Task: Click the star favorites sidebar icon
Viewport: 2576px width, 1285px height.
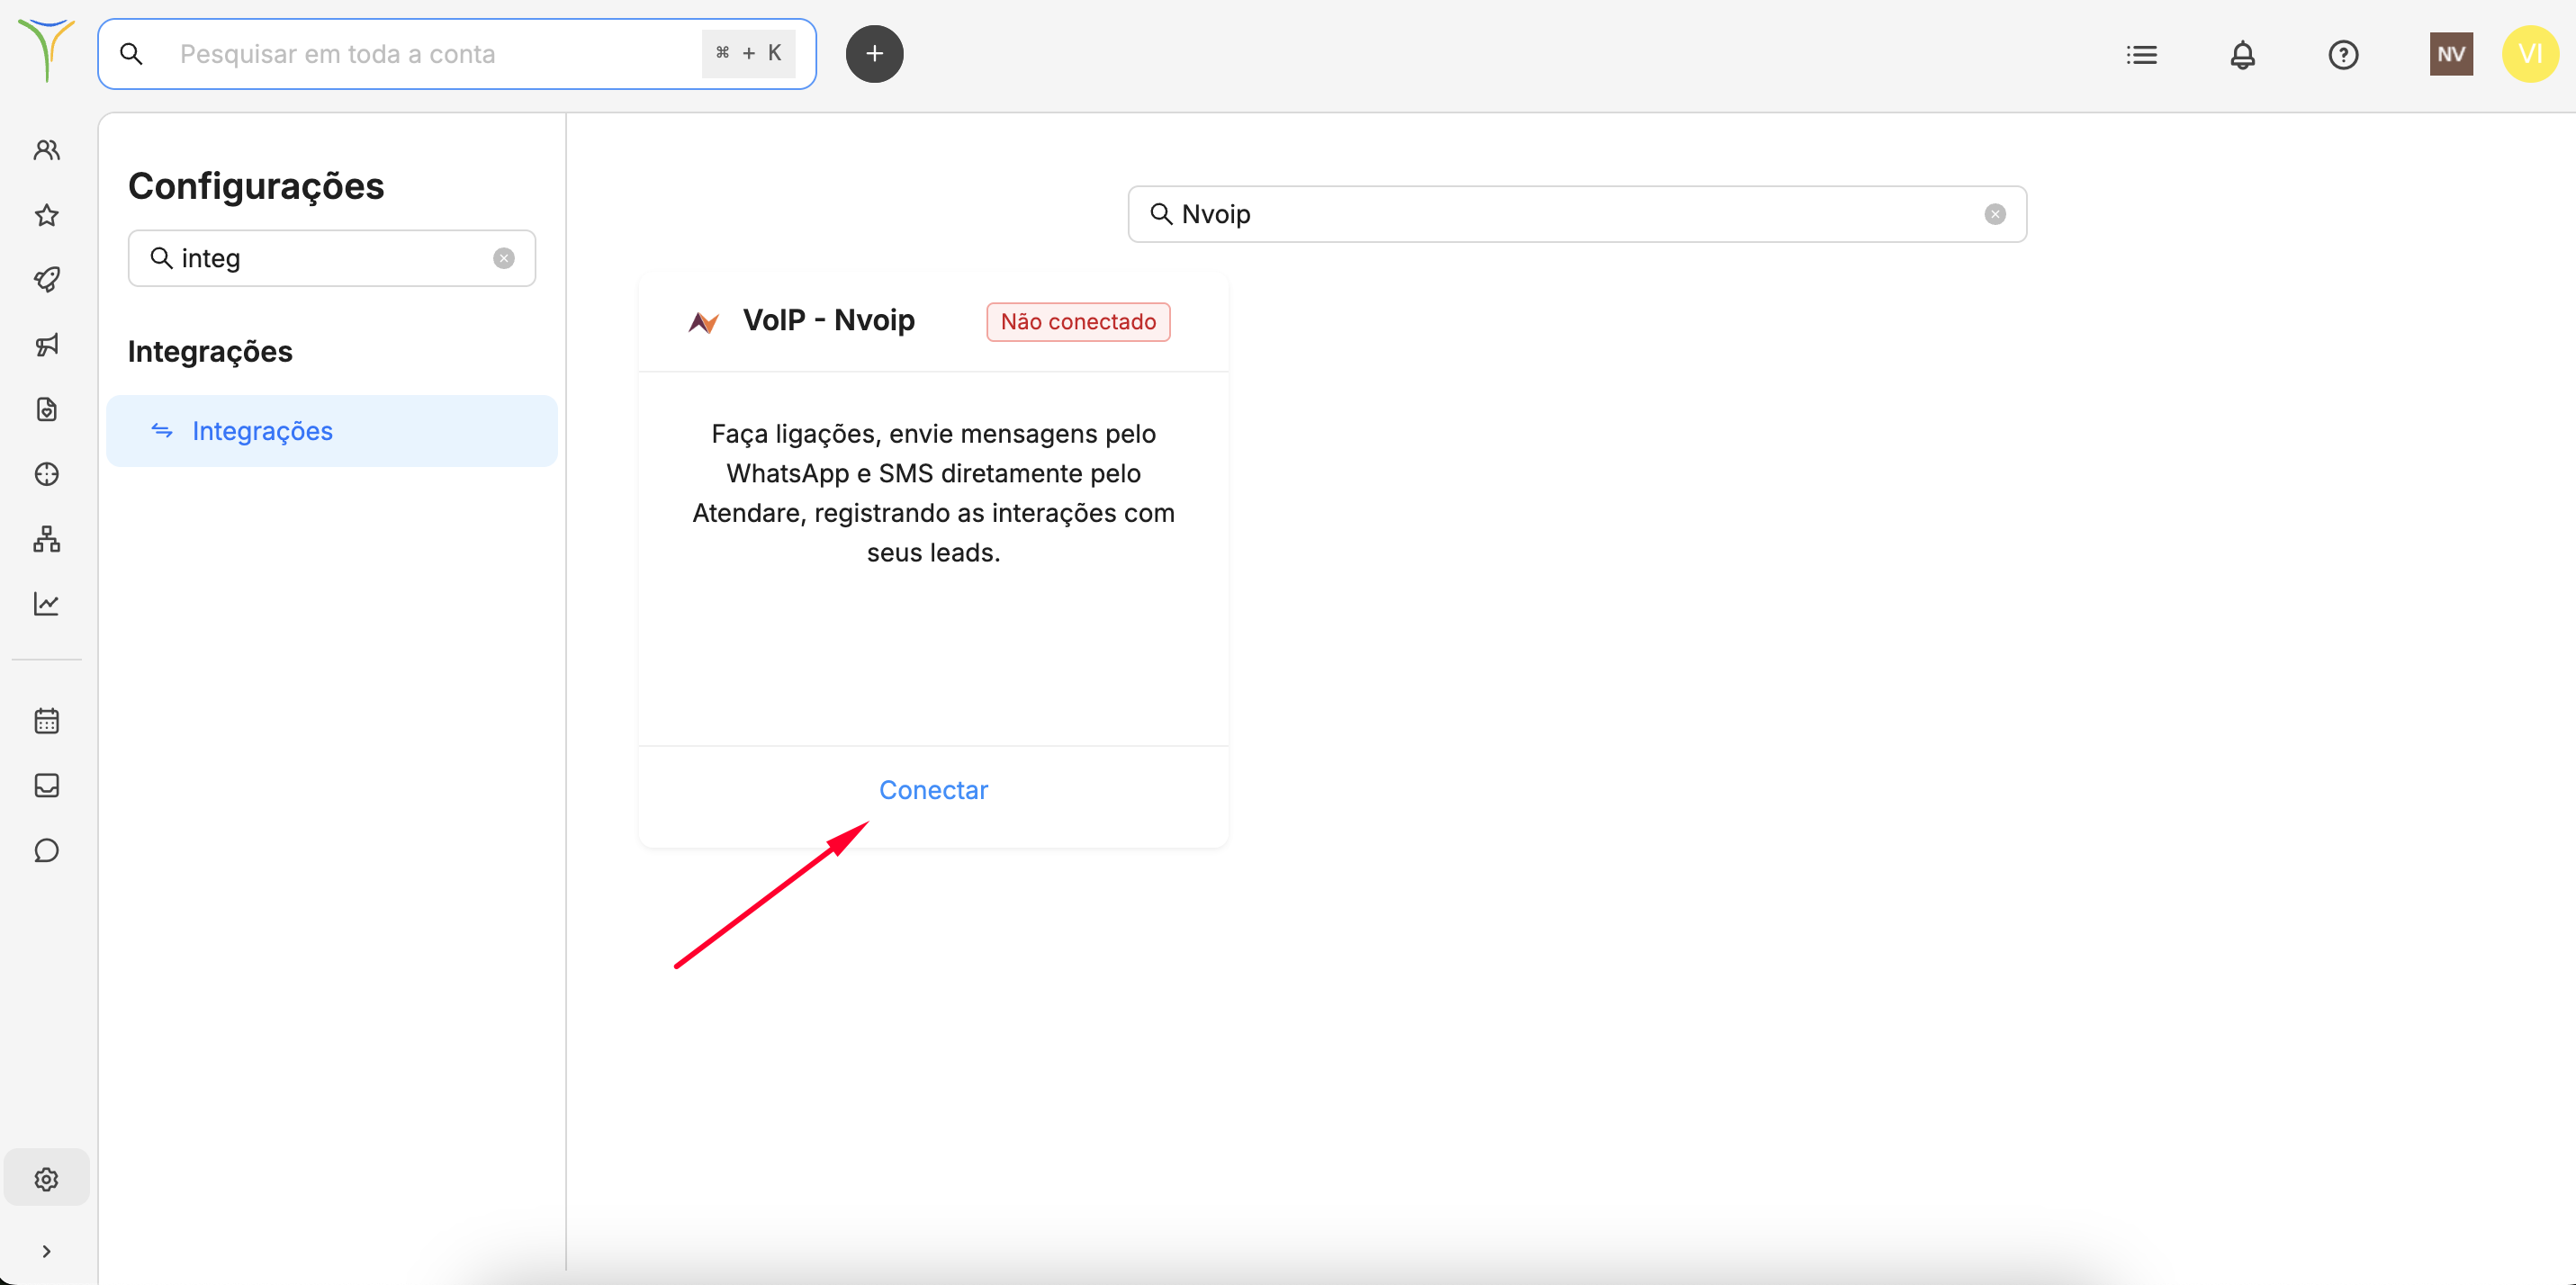Action: [x=46, y=215]
